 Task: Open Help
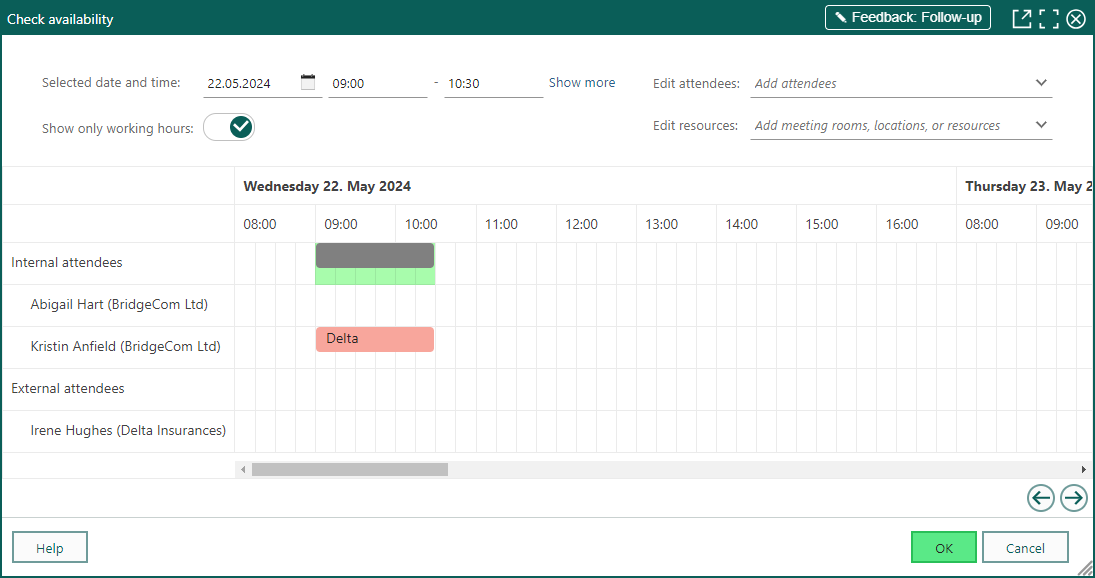point(50,547)
